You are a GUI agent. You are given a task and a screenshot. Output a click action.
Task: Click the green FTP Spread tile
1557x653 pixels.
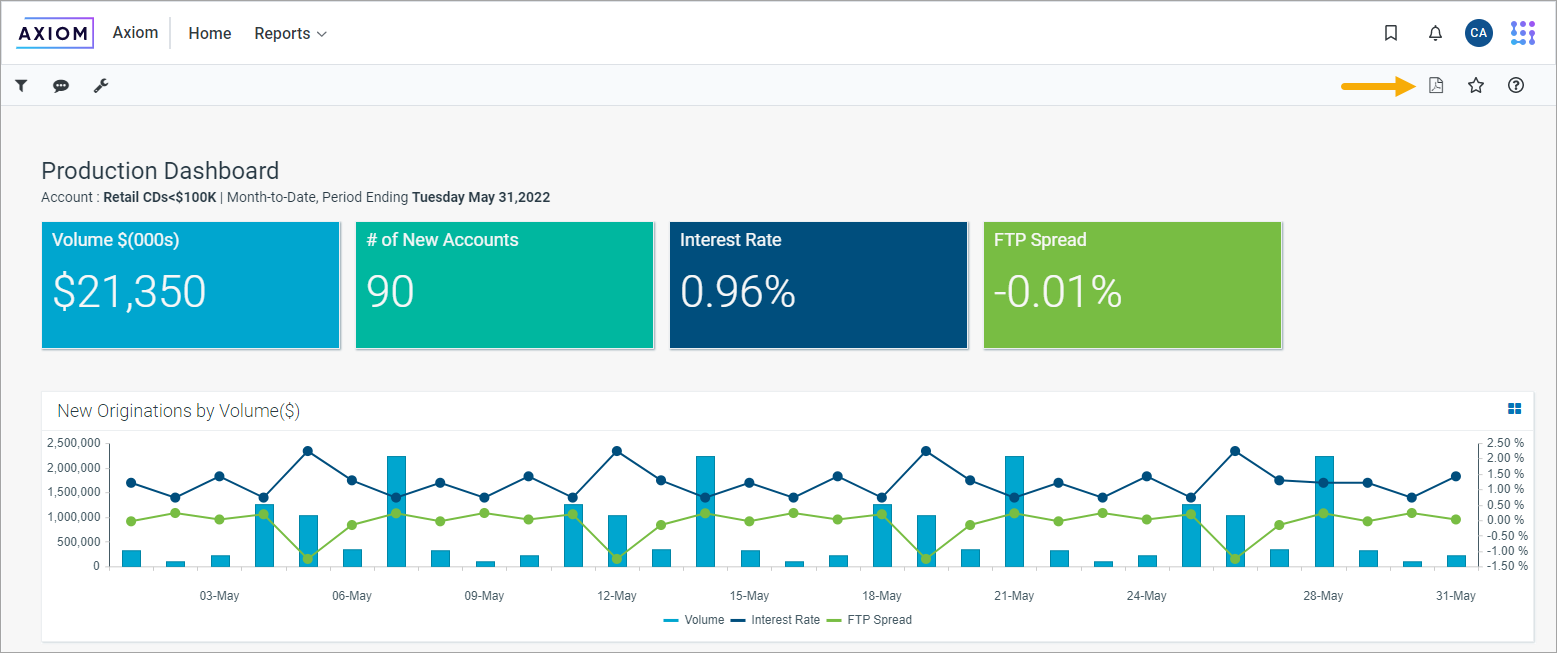(x=1132, y=285)
